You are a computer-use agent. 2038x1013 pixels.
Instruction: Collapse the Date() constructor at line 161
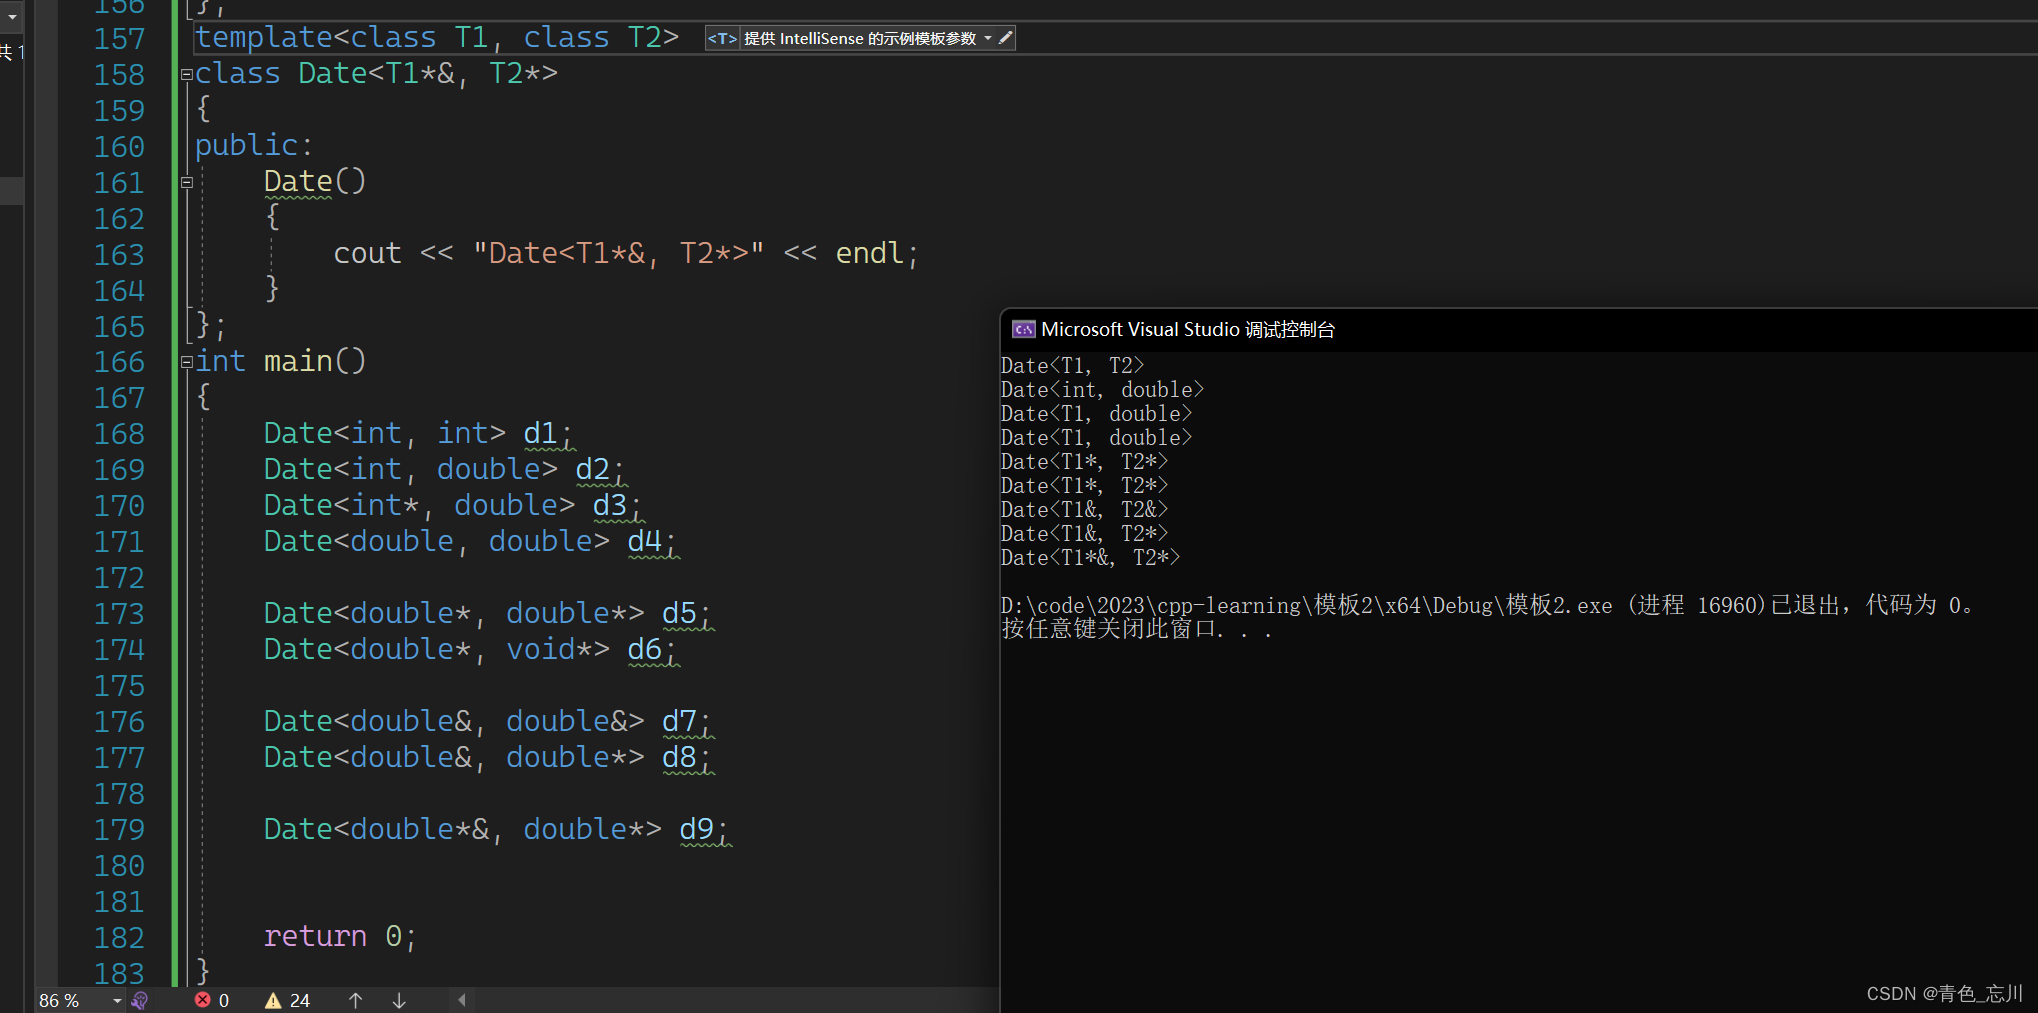(x=187, y=182)
